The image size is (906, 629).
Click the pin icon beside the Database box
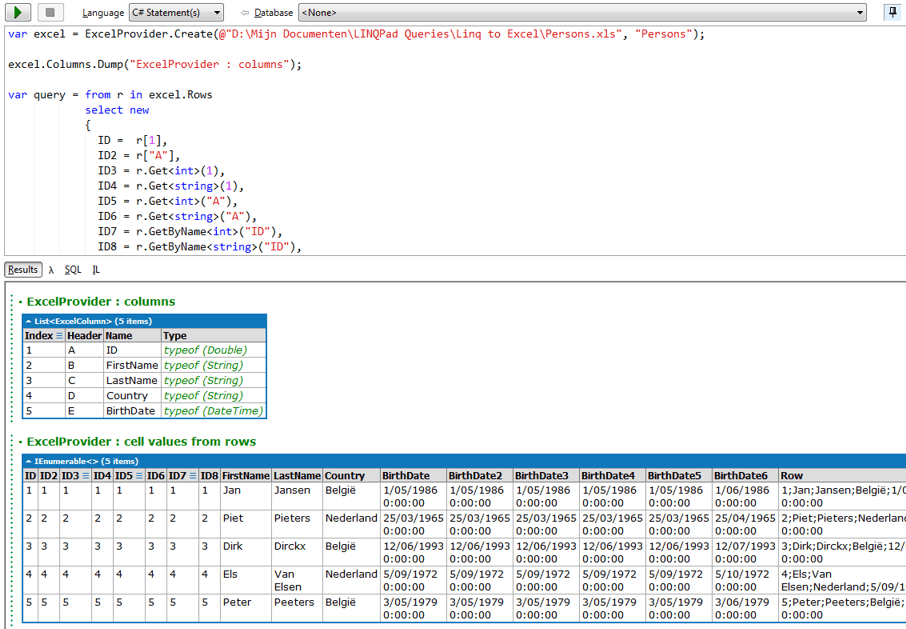point(893,12)
